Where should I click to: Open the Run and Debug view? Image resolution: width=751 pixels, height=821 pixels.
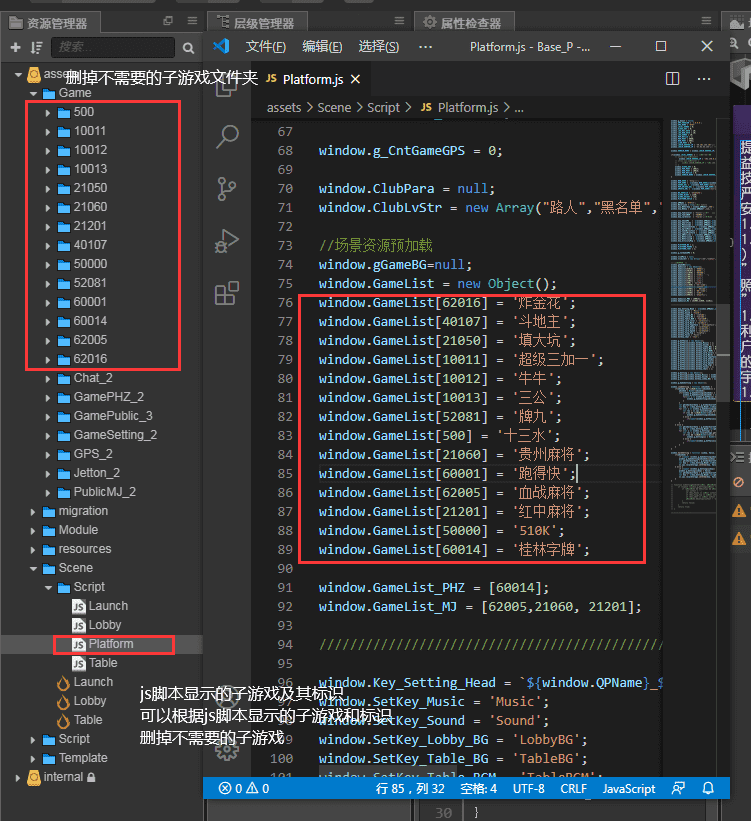[227, 242]
